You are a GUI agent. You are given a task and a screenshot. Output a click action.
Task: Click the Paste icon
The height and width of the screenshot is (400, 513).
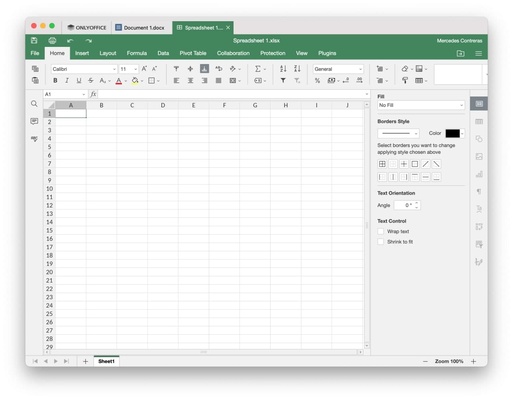[x=35, y=80]
